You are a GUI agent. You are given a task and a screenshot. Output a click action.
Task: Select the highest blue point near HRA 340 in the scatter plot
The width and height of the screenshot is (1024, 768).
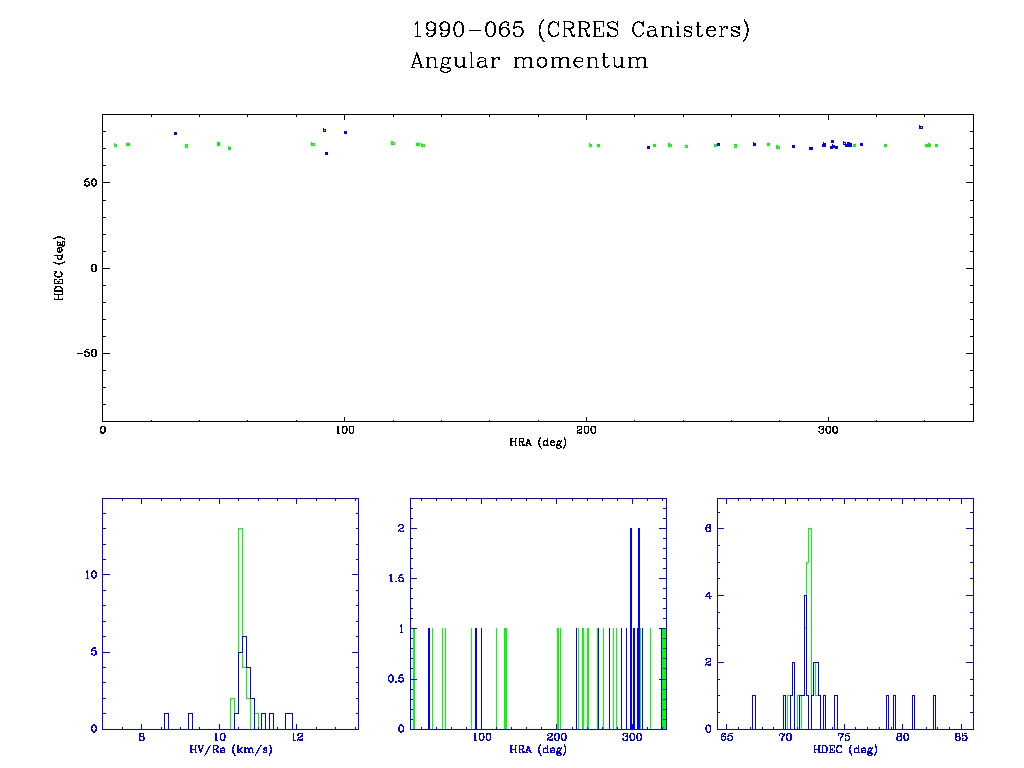pos(921,127)
